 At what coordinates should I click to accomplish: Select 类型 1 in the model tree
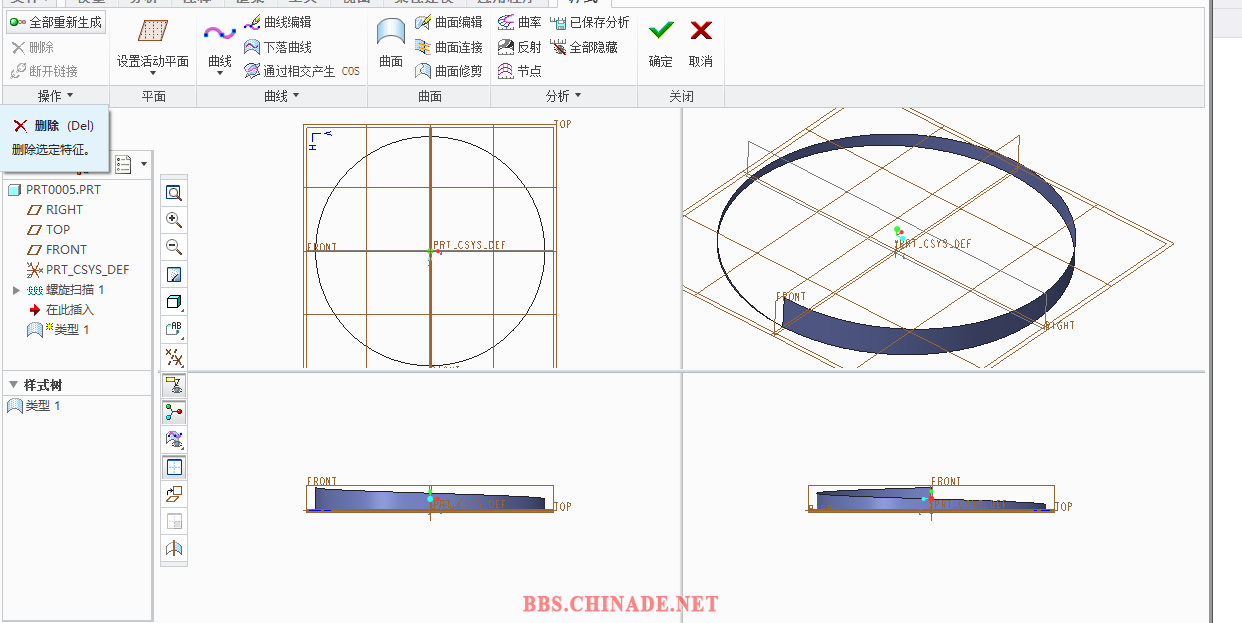coord(58,329)
